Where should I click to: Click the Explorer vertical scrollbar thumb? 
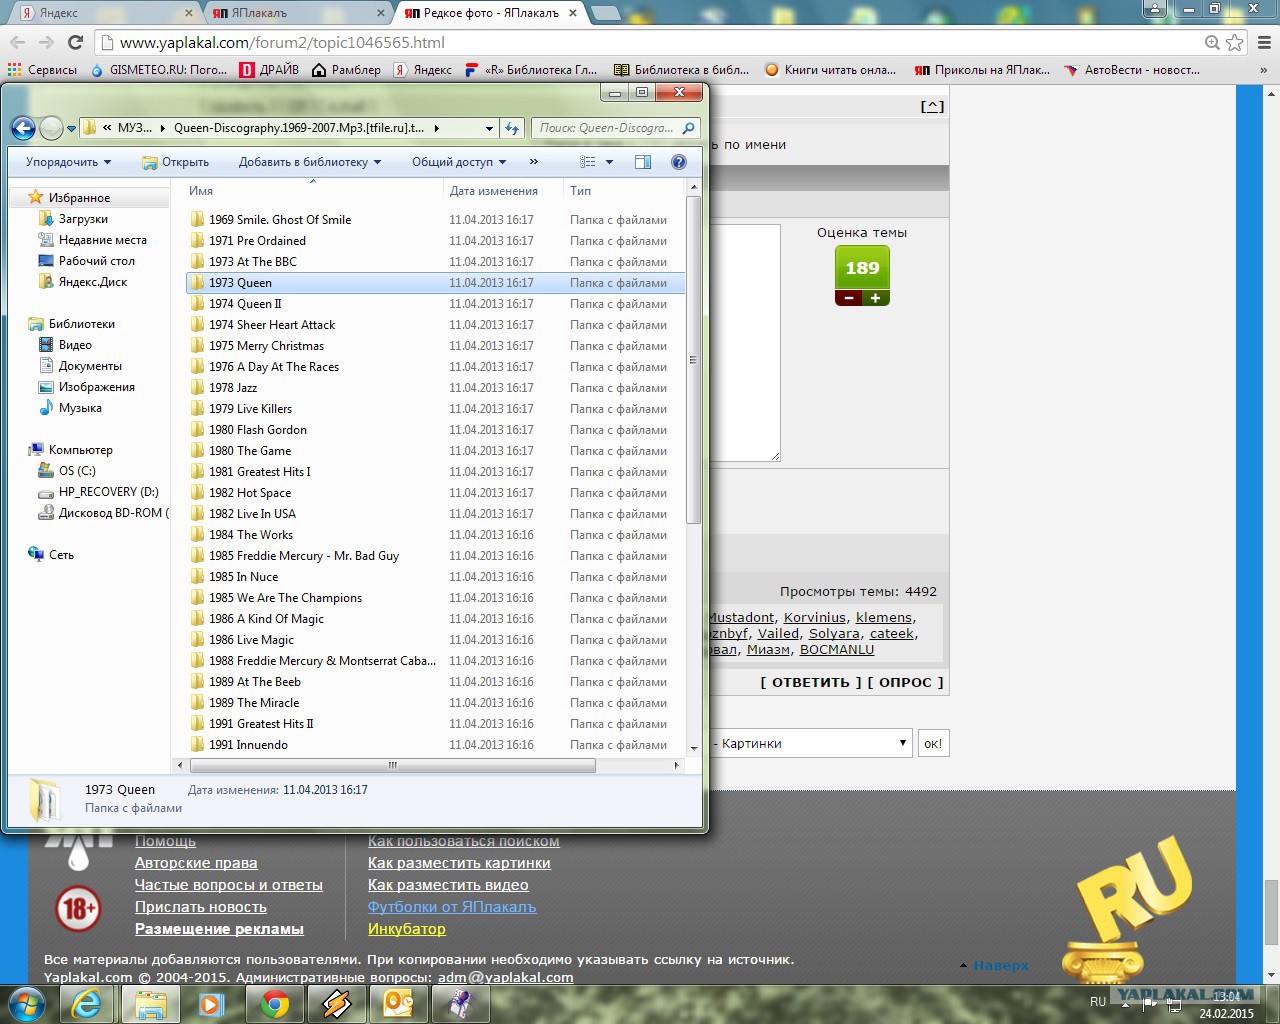click(694, 360)
